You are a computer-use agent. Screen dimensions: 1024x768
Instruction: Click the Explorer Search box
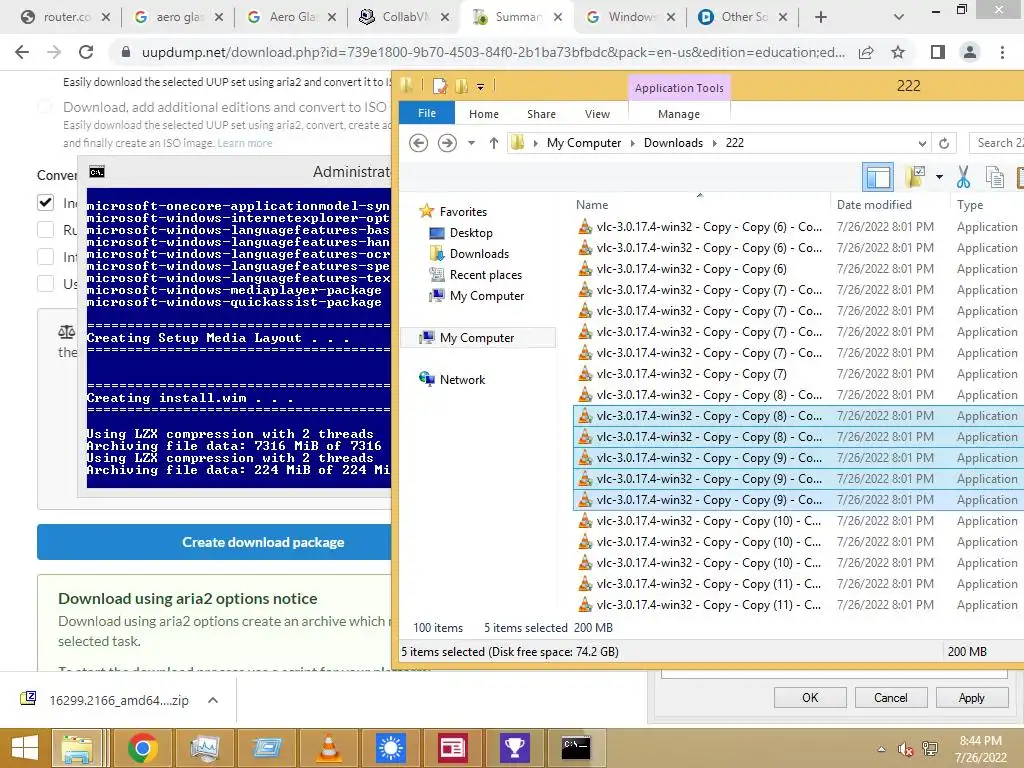(x=997, y=143)
